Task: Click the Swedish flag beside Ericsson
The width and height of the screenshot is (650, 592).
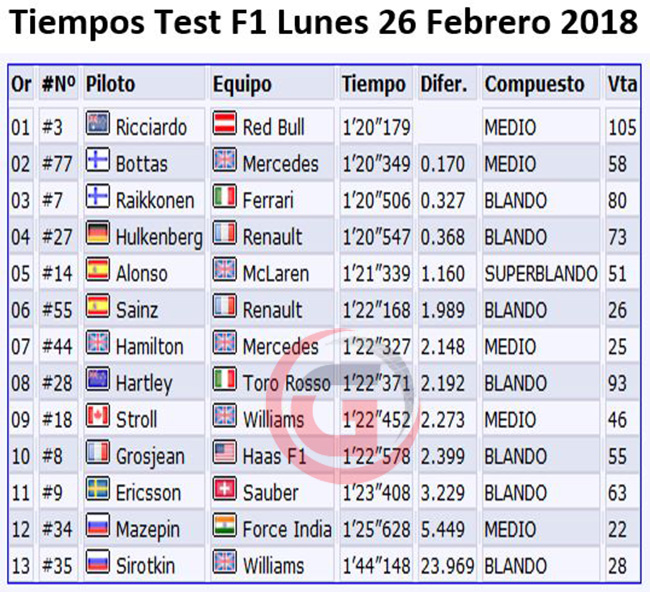Action: pyautogui.click(x=97, y=489)
